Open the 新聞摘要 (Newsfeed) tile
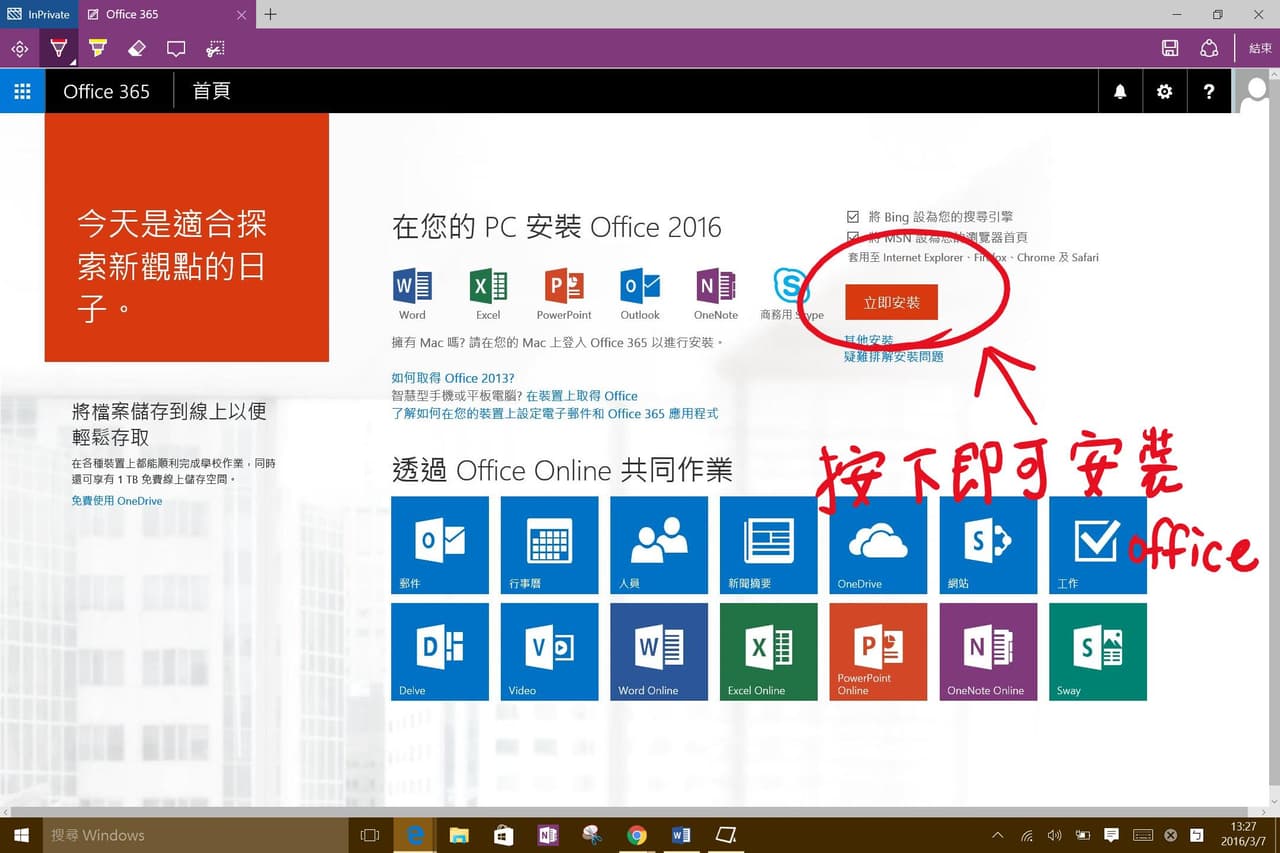The width and height of the screenshot is (1280, 853). [x=769, y=545]
